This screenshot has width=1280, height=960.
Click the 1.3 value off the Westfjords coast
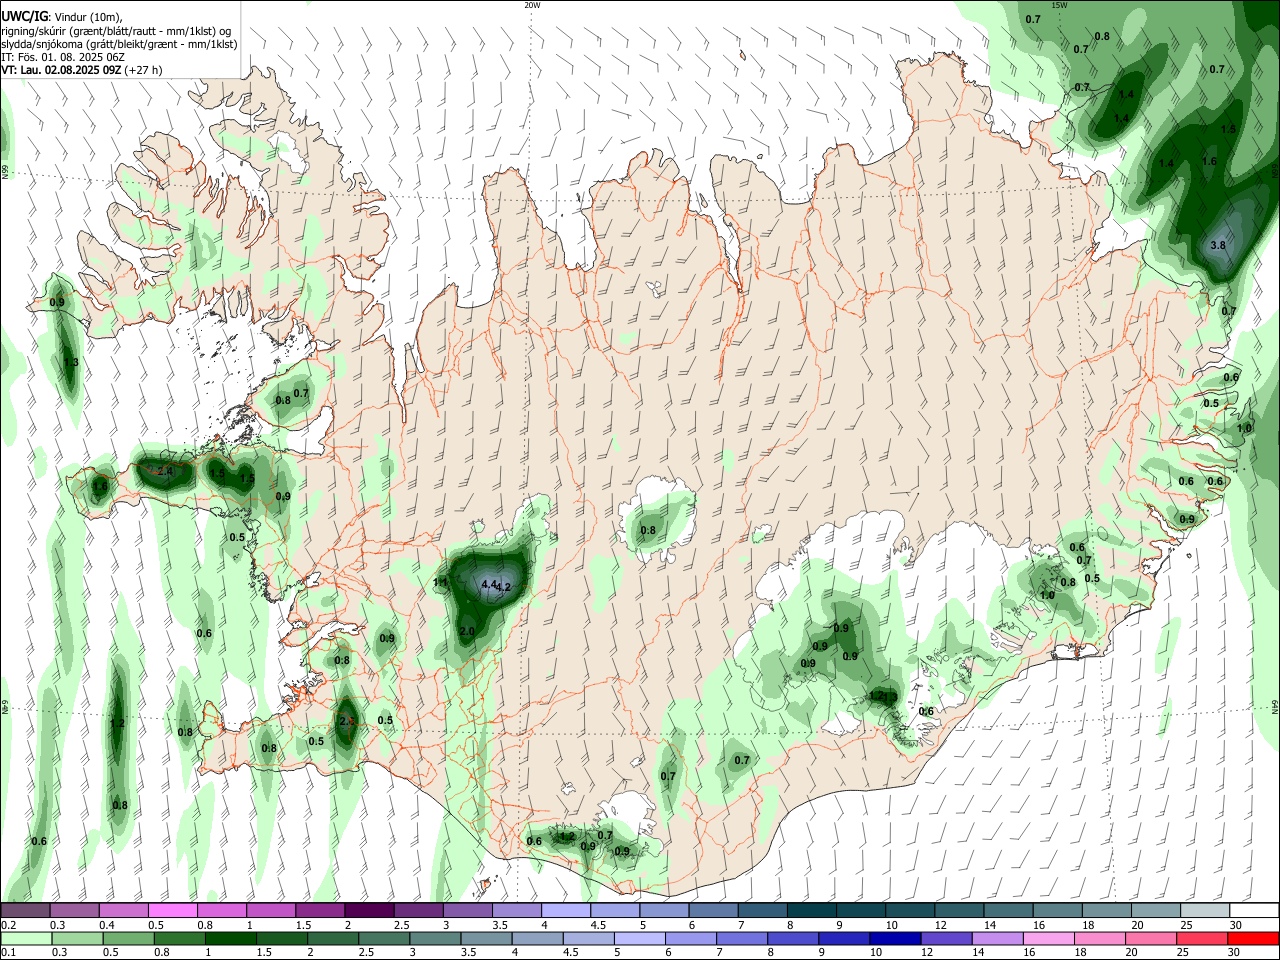click(71, 363)
